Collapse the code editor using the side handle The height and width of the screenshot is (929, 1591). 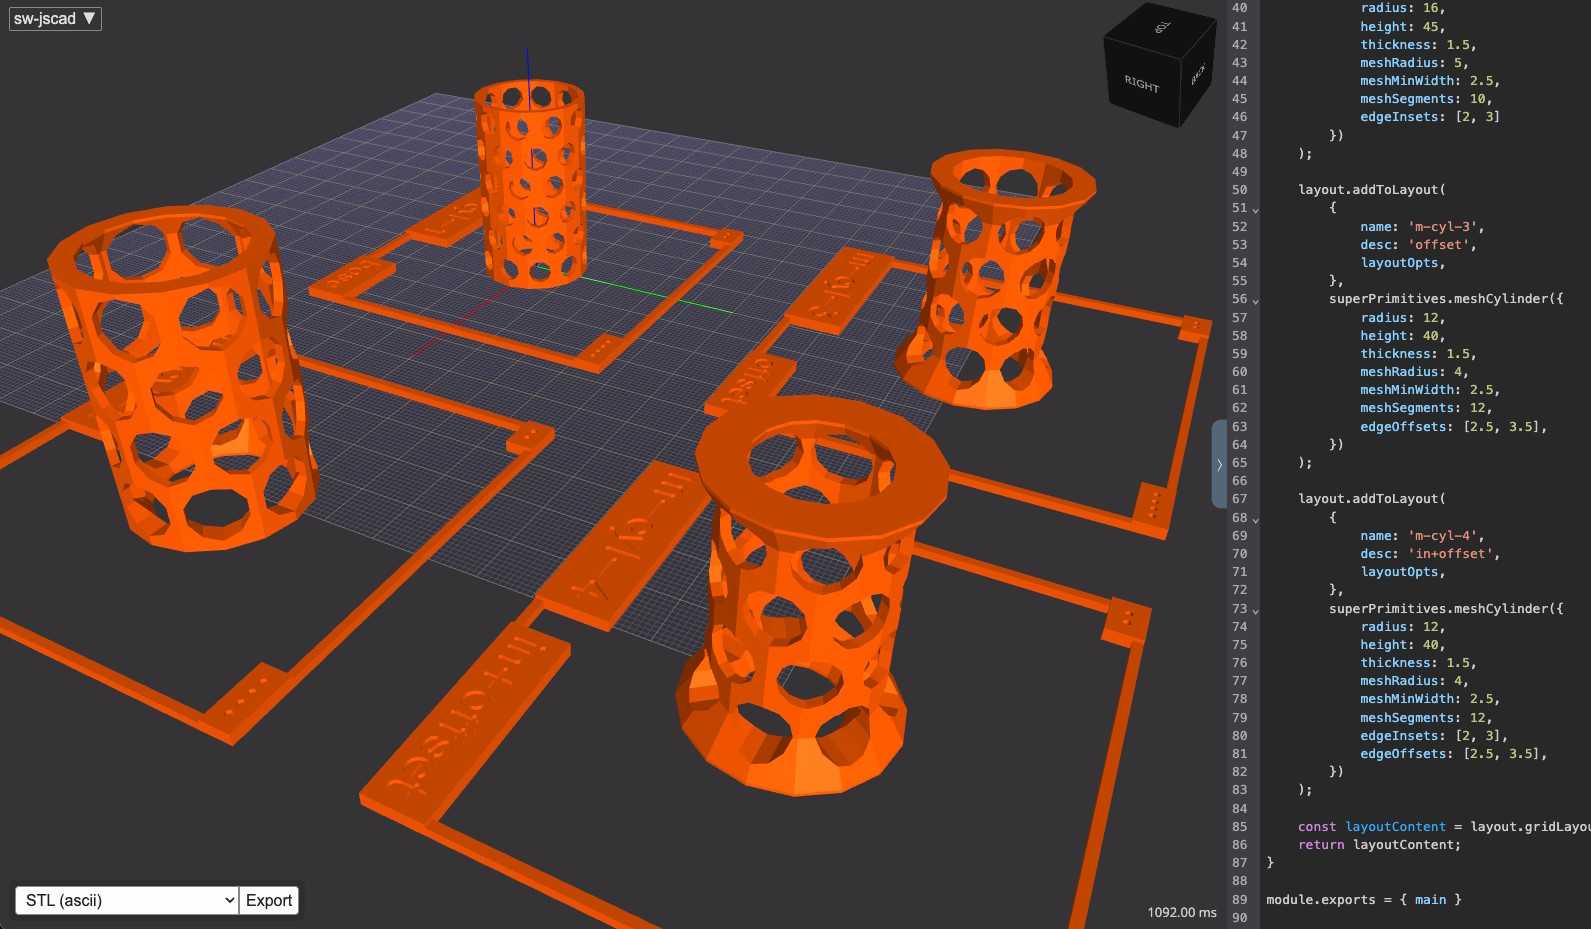1219,464
